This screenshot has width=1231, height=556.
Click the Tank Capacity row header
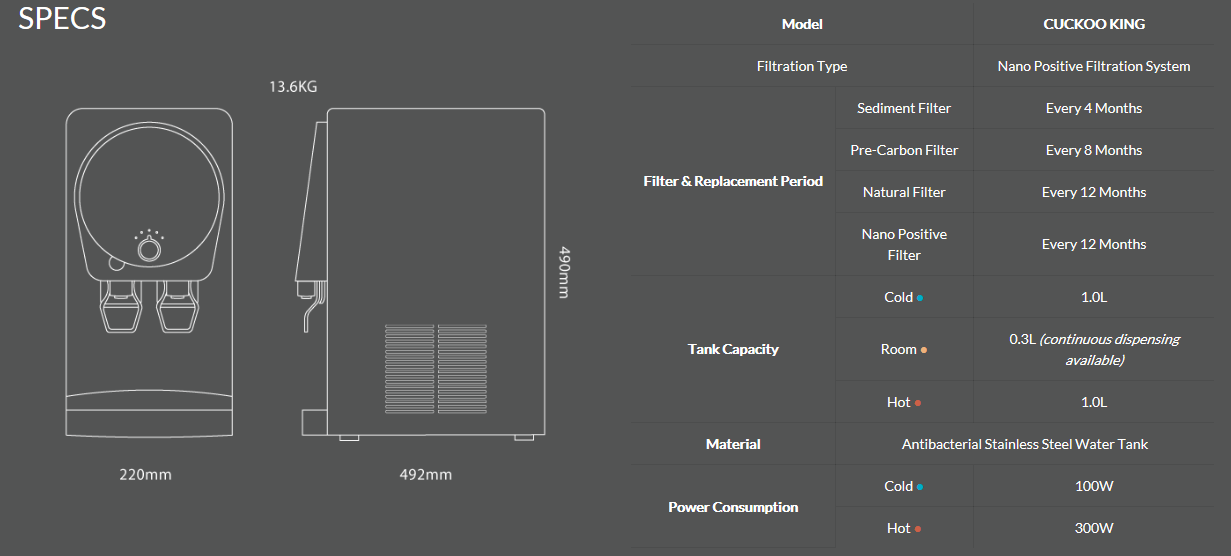pos(733,349)
